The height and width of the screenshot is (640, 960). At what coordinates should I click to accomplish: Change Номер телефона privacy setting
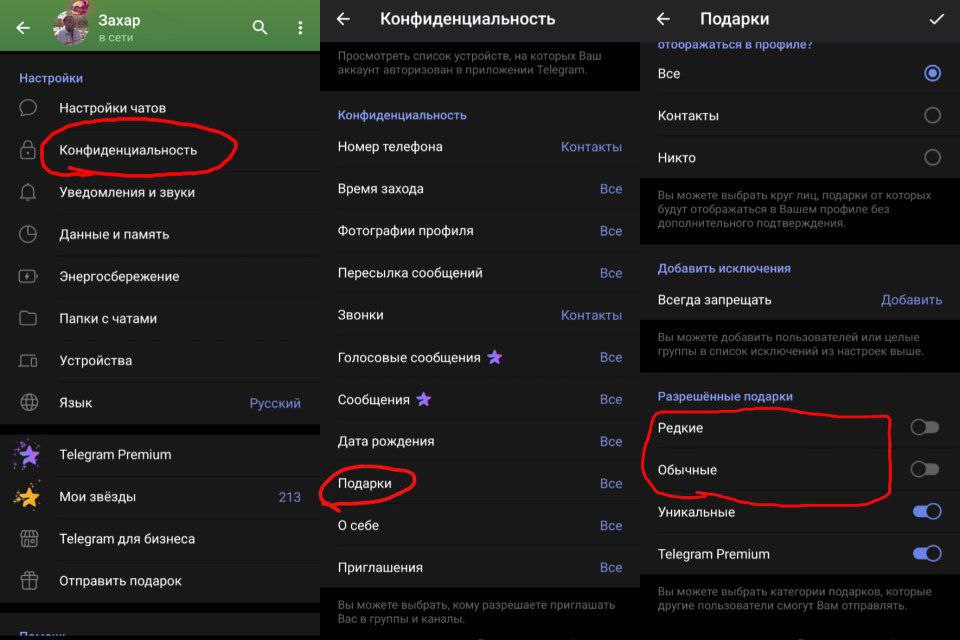coord(480,147)
